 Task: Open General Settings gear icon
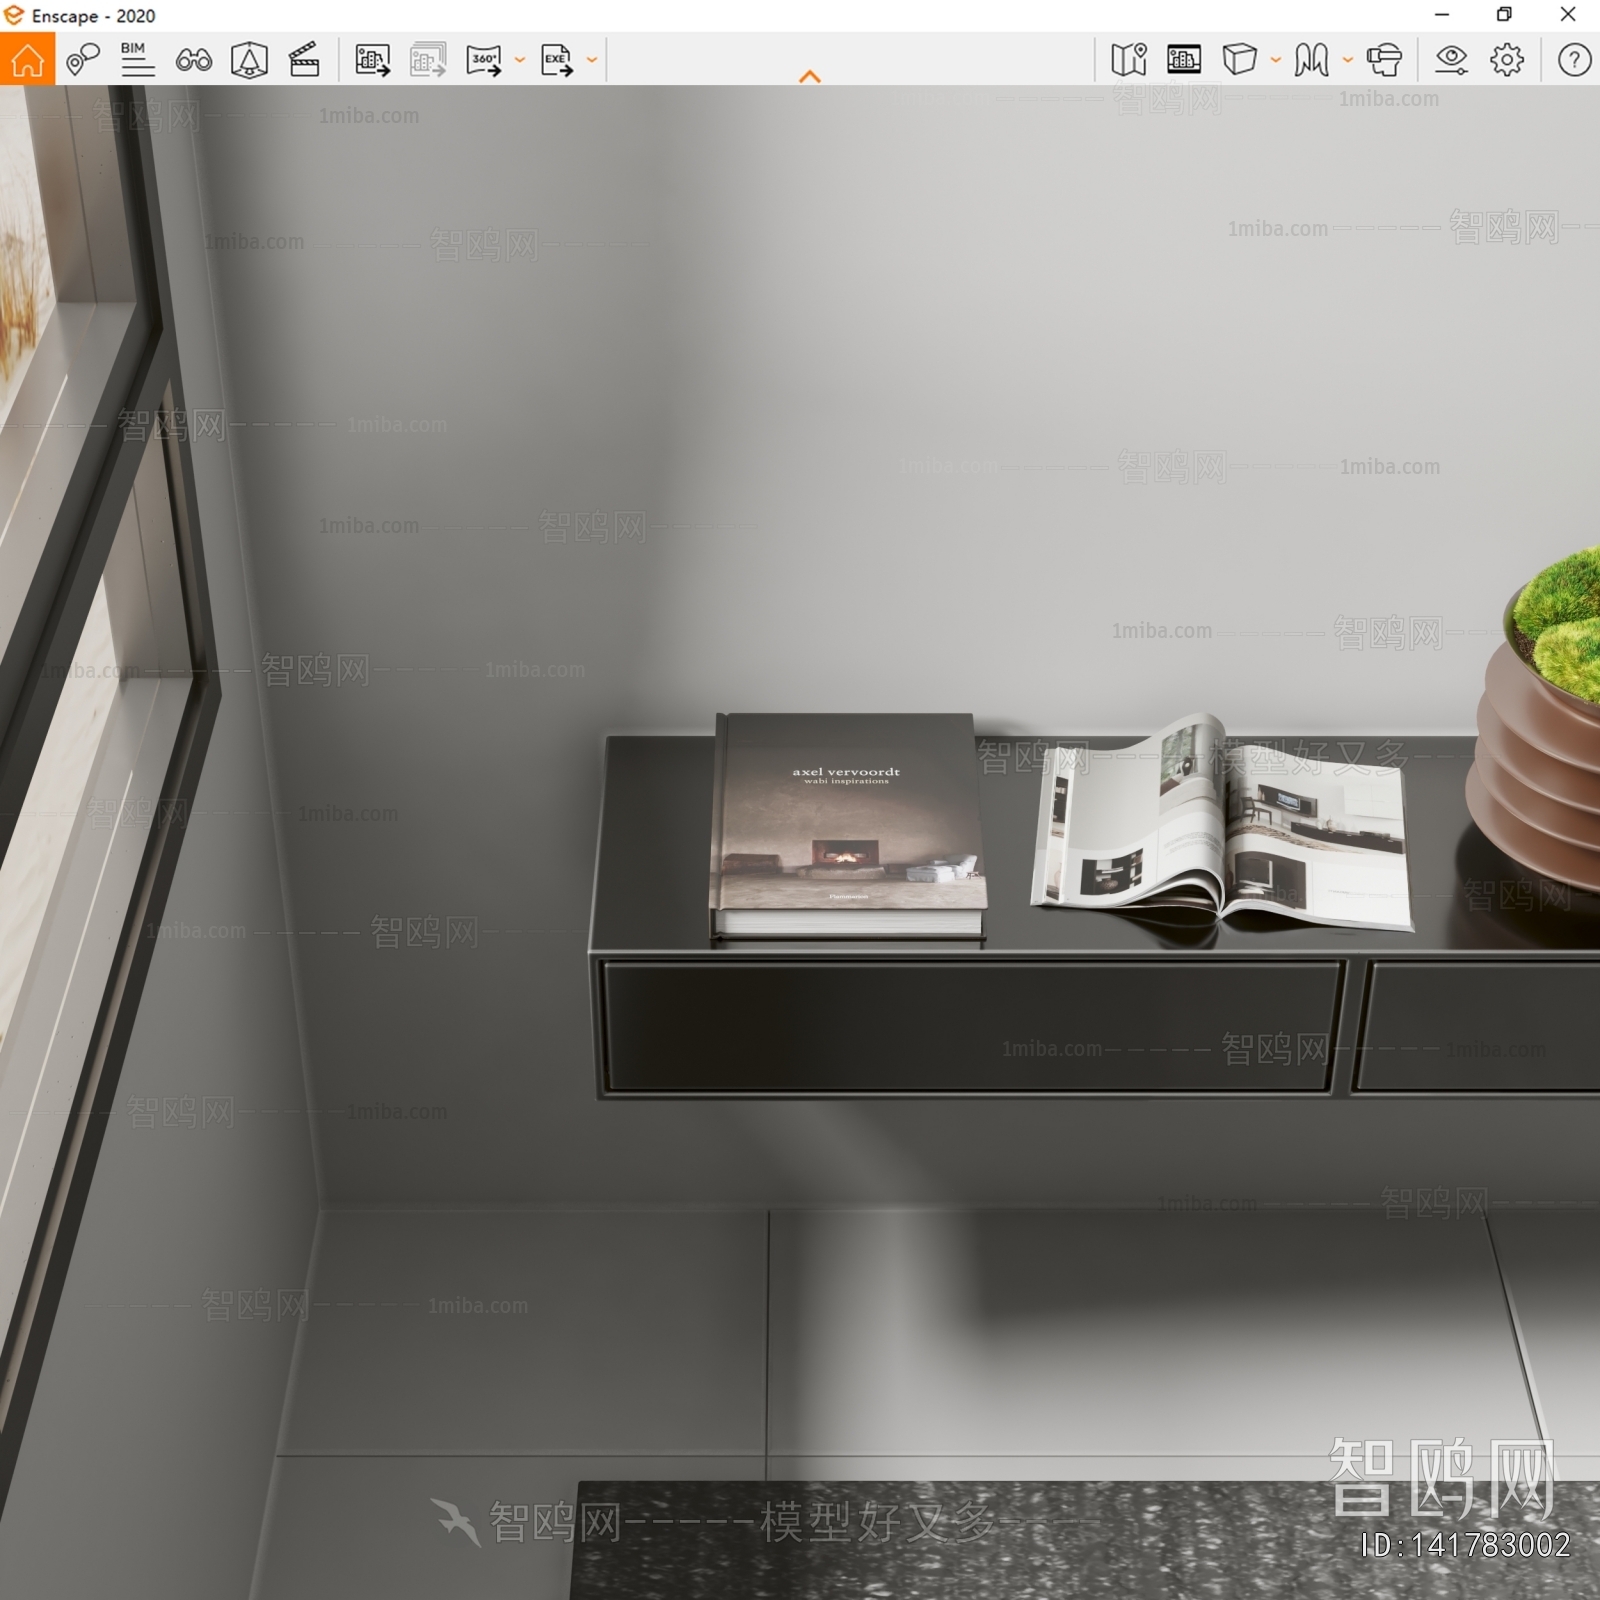point(1507,60)
